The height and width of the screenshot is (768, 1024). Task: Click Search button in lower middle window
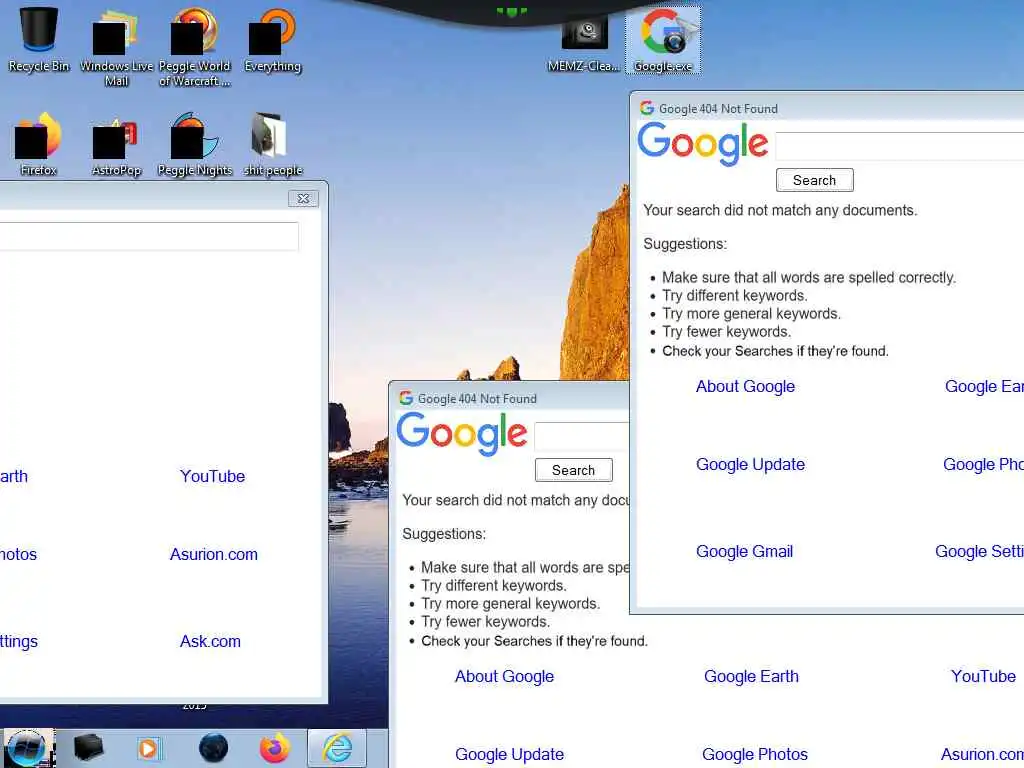[573, 470]
